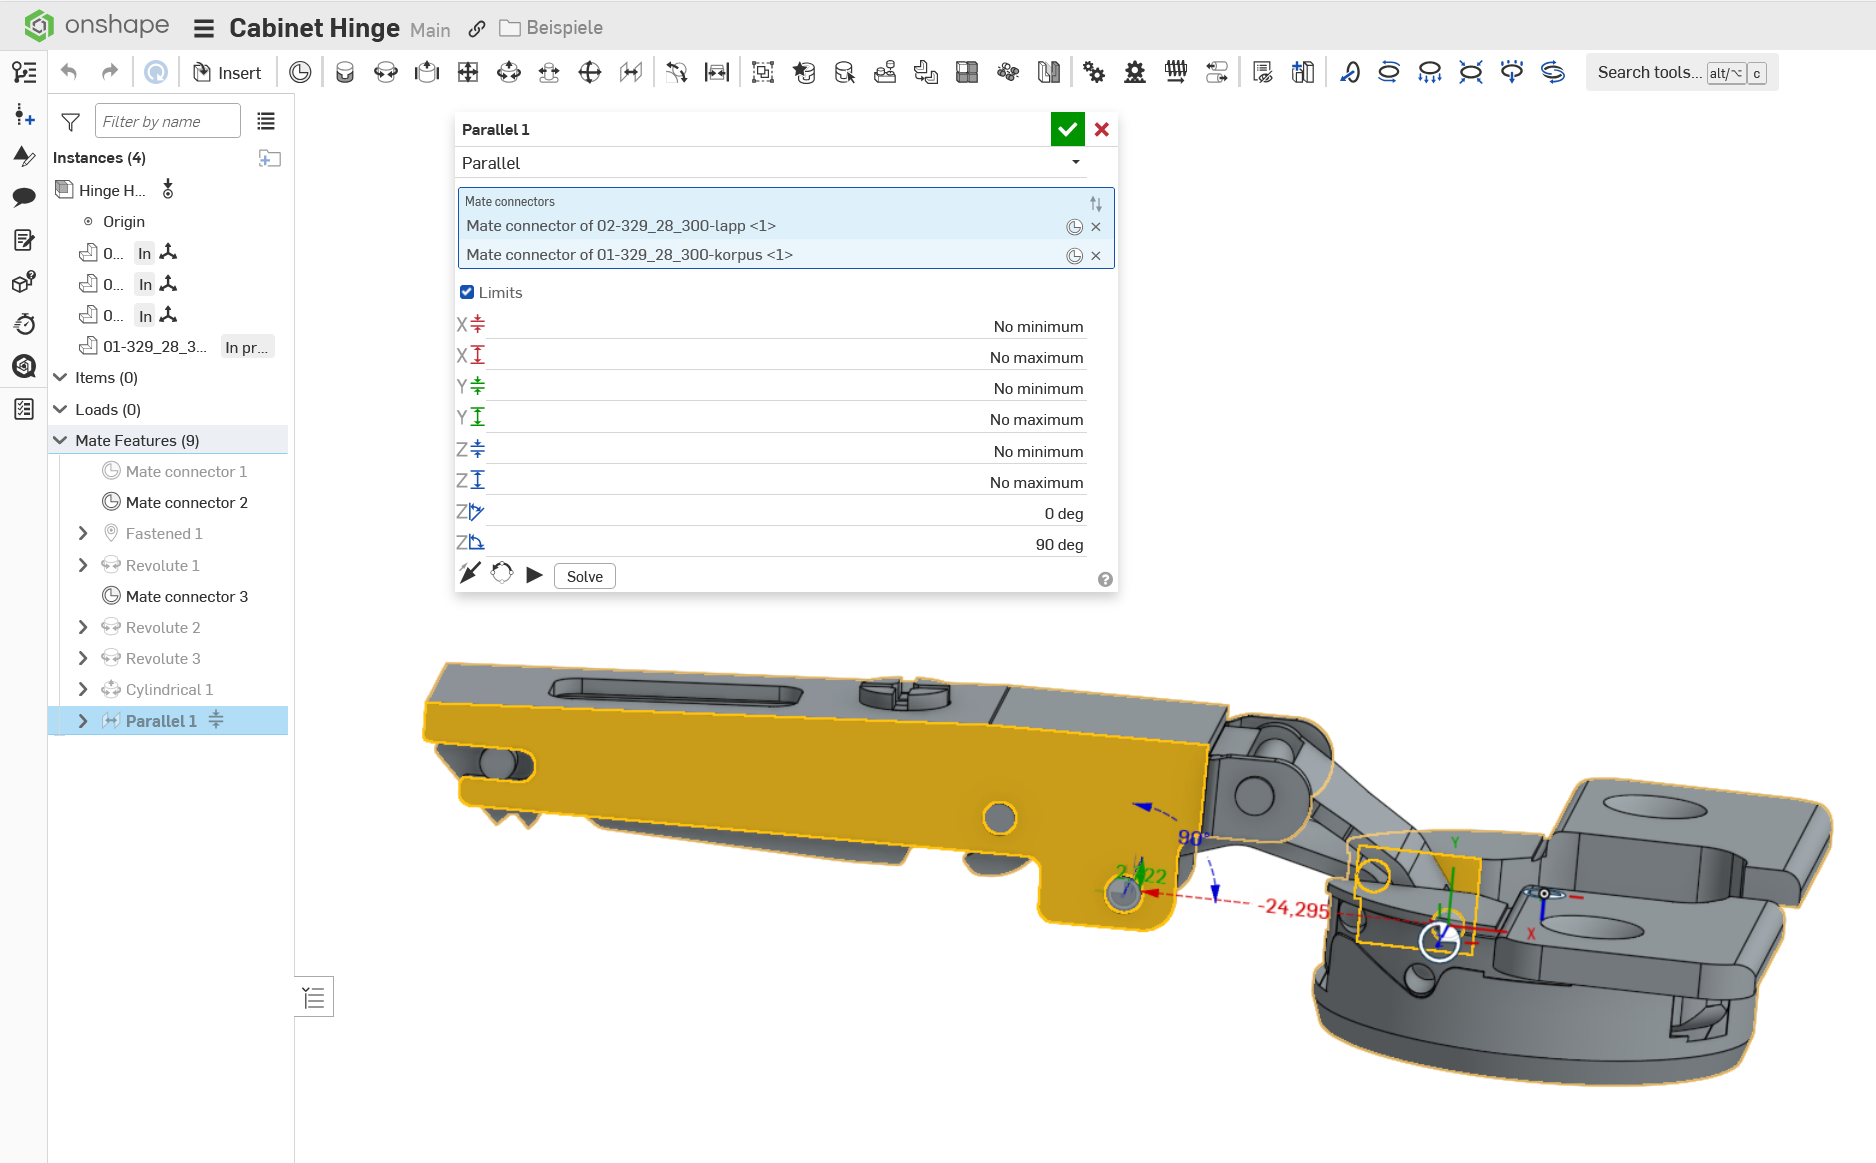Remove the 02-329_28_300-lapp mate connector

click(x=1096, y=227)
